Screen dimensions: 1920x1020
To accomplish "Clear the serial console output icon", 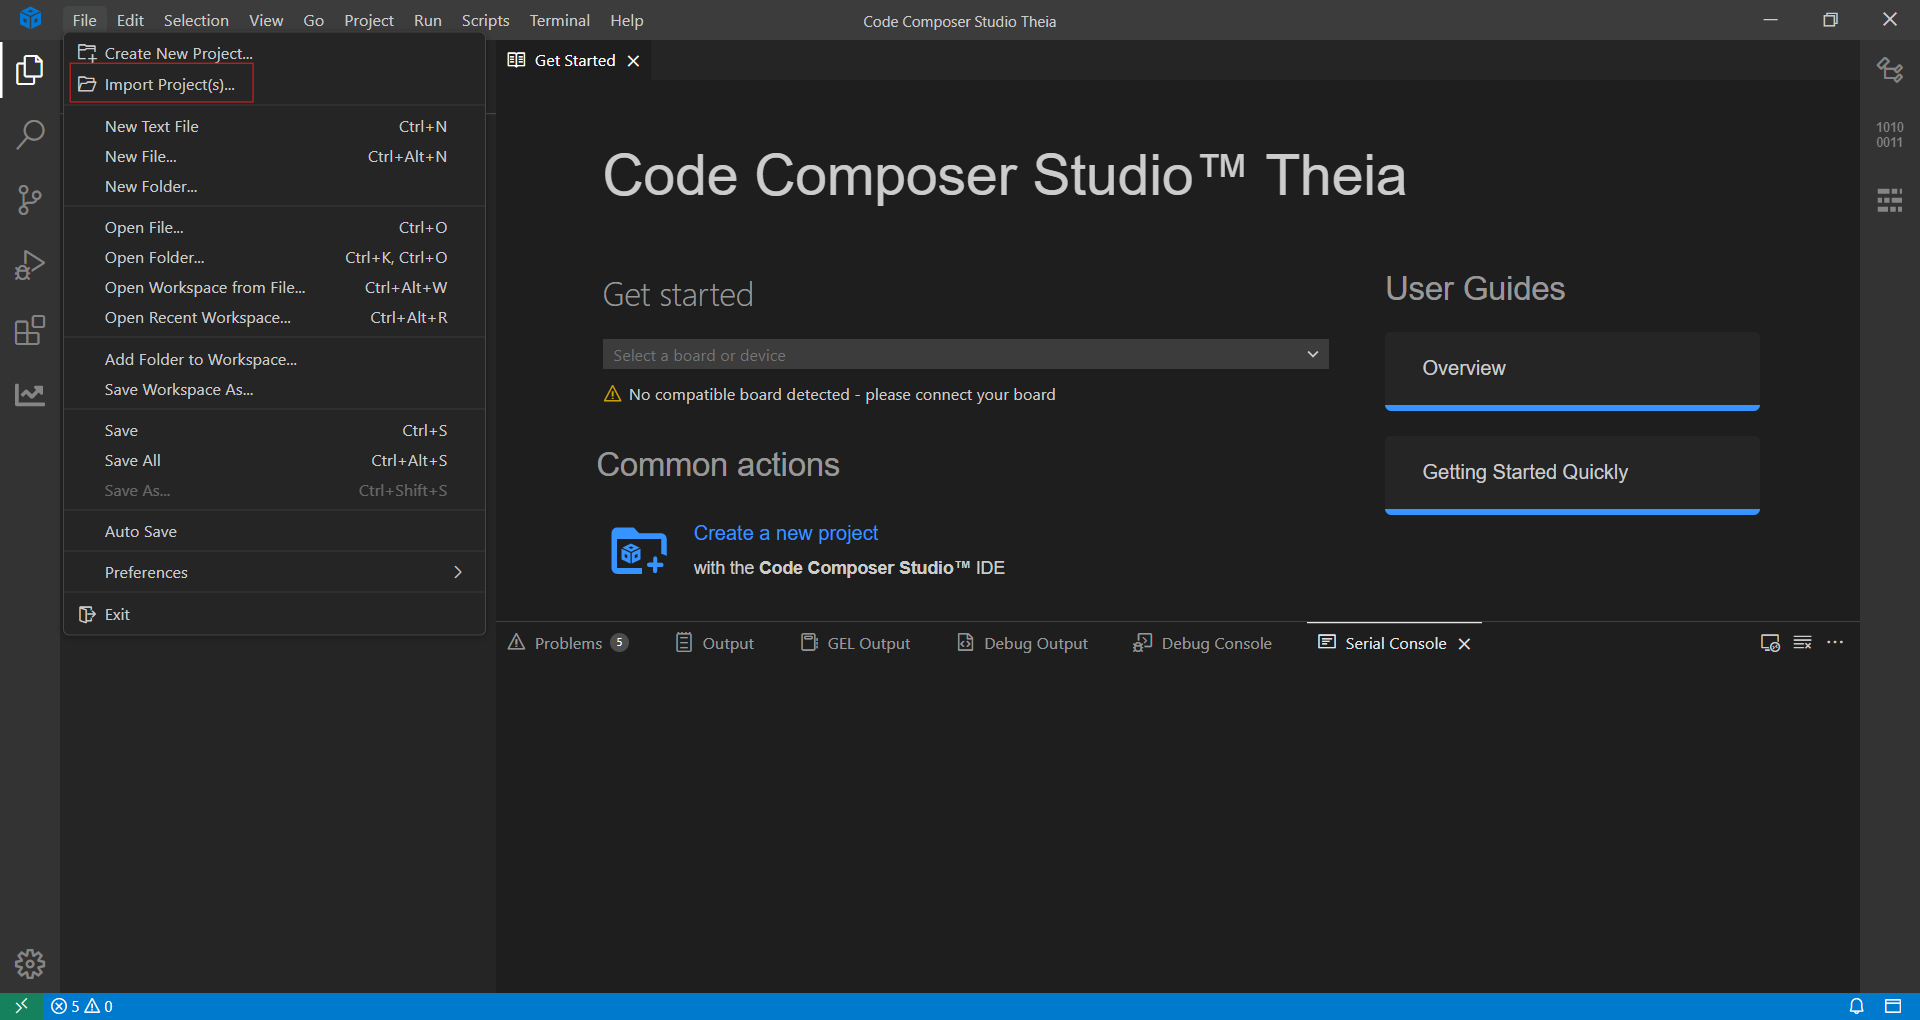I will click(x=1803, y=643).
